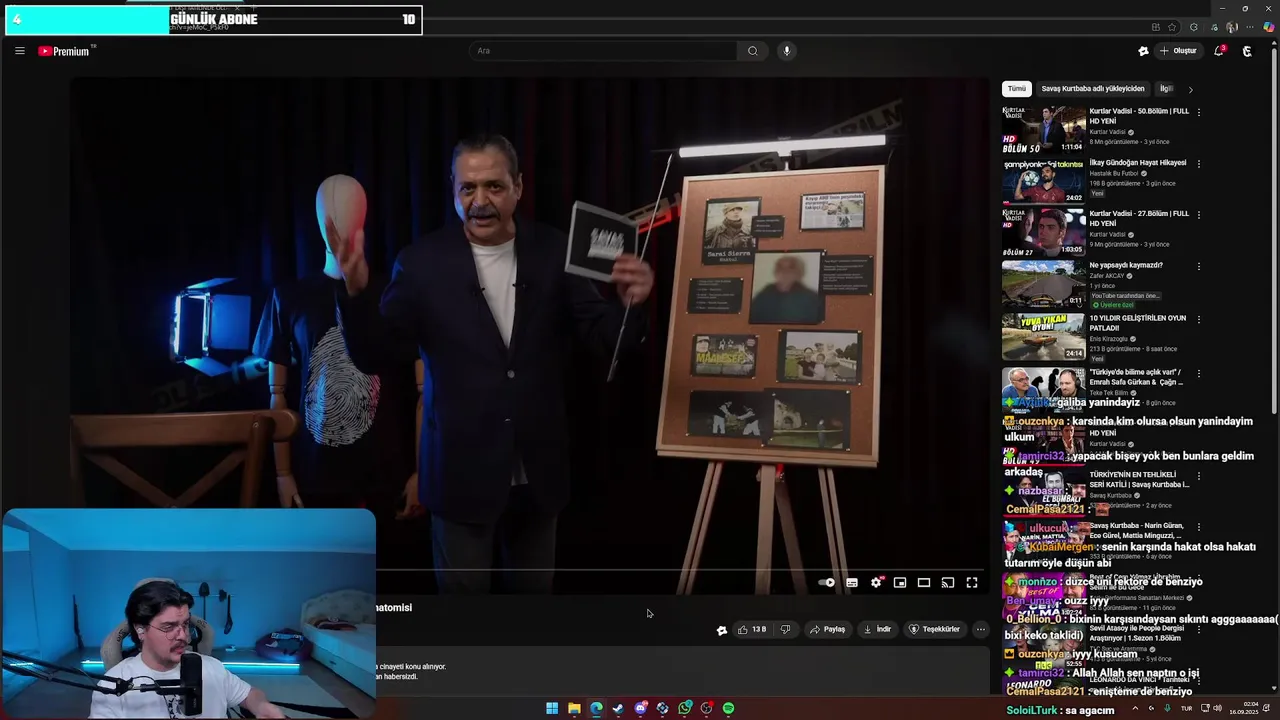Open options for Kurtlar Vadisi 27.Bölüm

click(1199, 215)
